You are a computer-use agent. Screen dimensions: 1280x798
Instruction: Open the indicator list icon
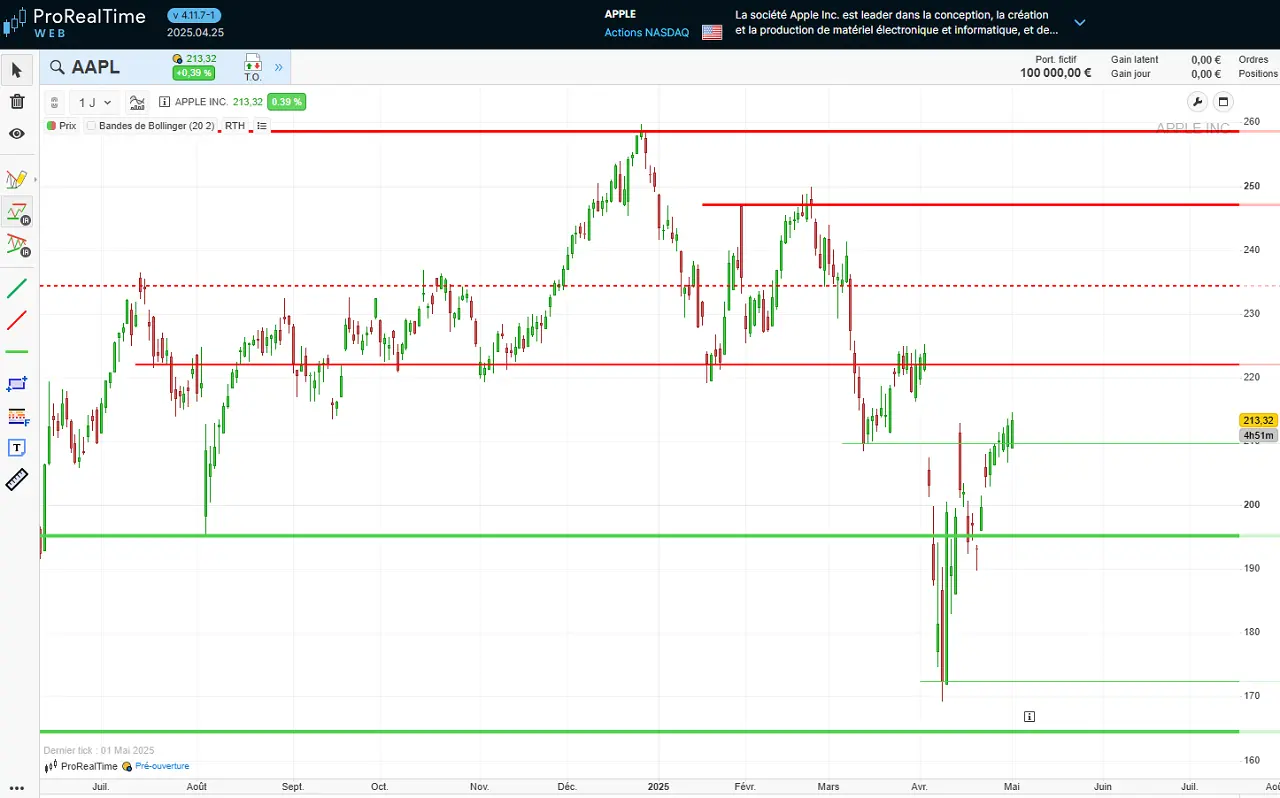(x=261, y=126)
